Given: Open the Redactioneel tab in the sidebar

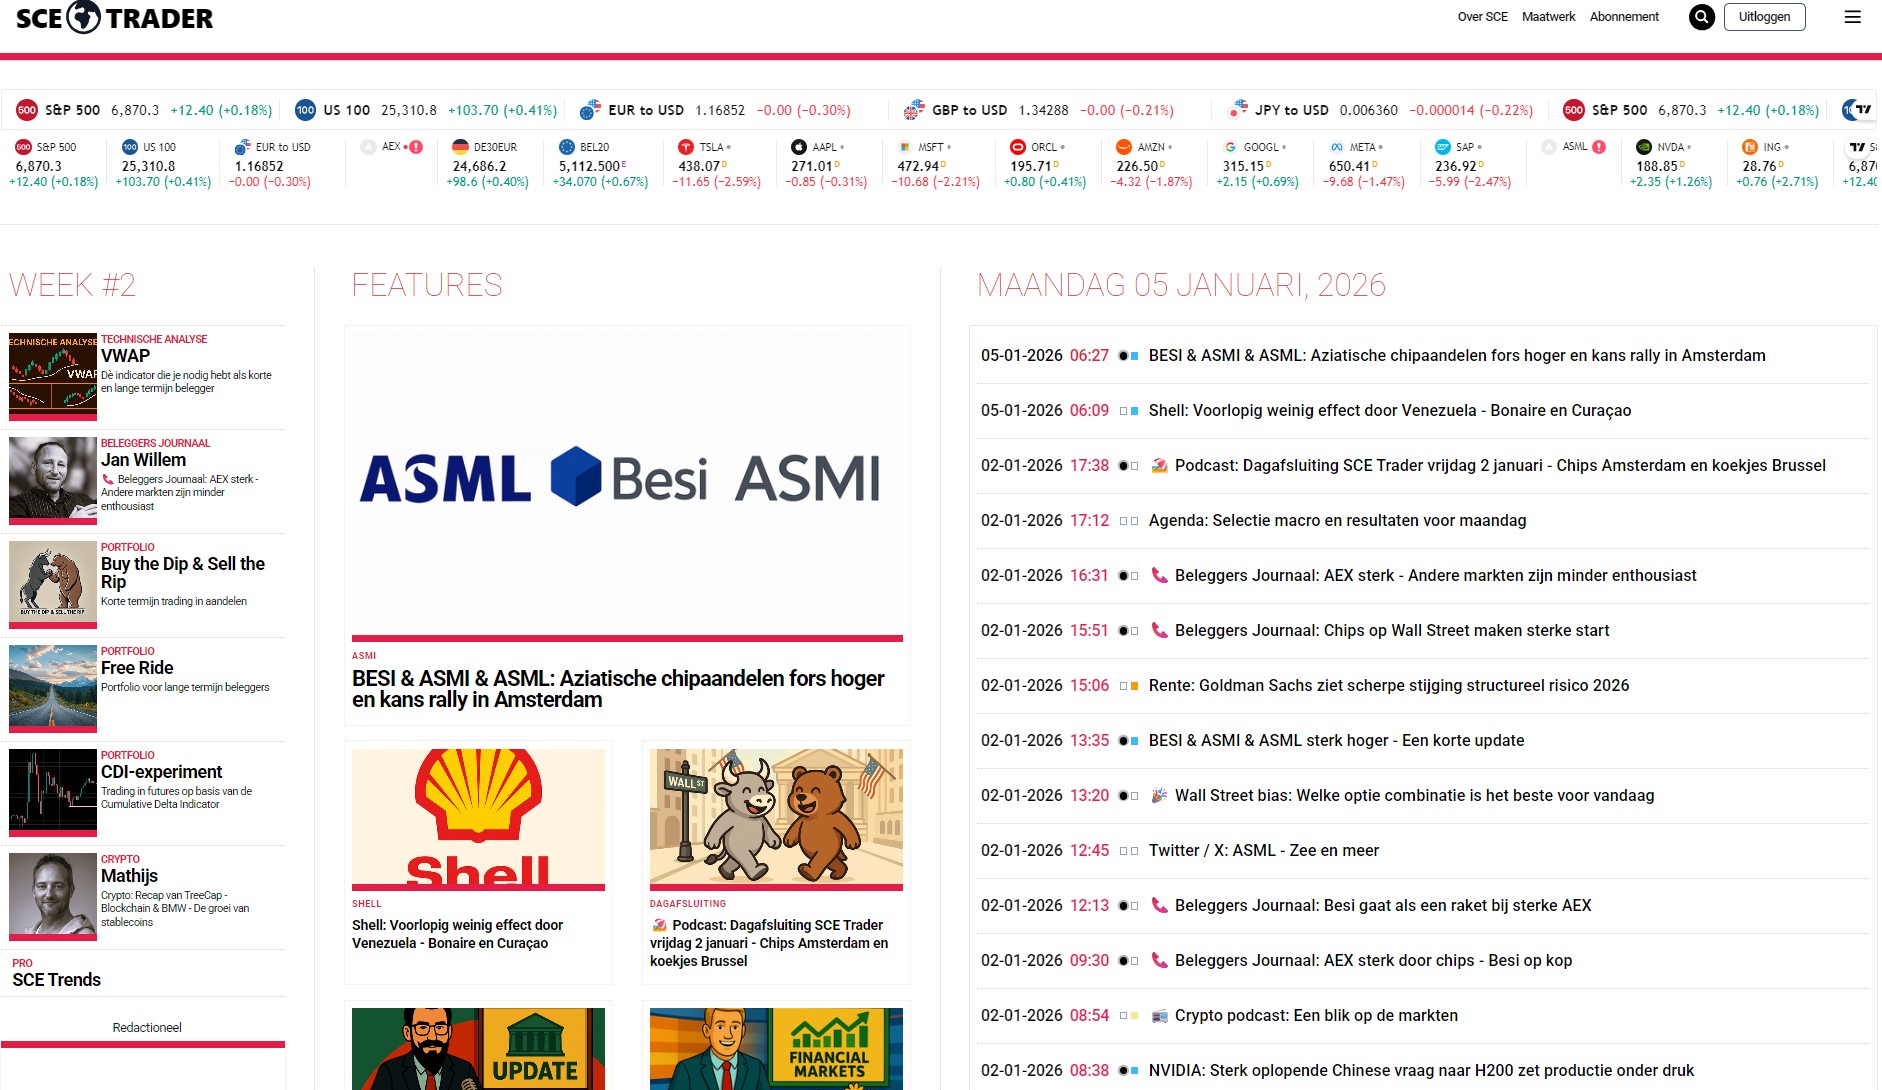Looking at the screenshot, I should click(147, 1027).
